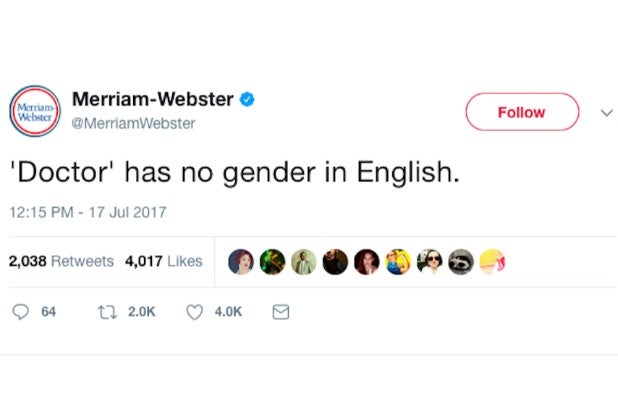618x412 pixels.
Task: View the 2,038 Retweets list
Action: click(x=61, y=261)
